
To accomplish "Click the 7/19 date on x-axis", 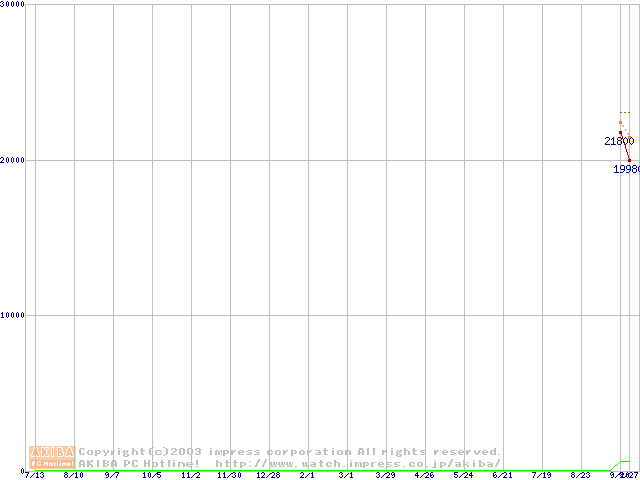I will 541,475.
